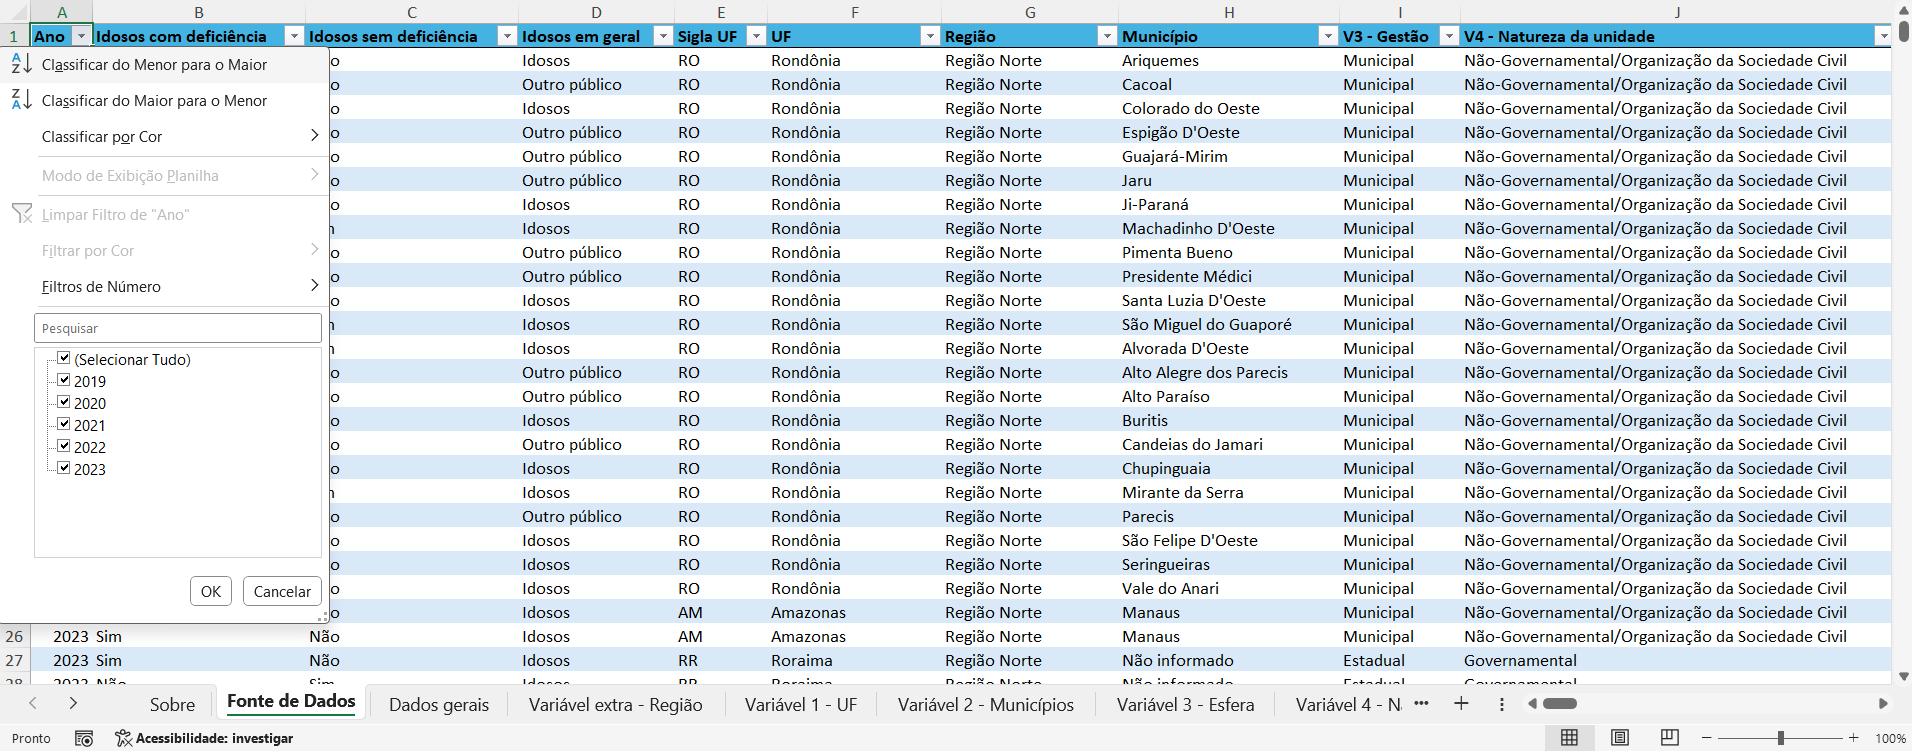This screenshot has height=751, width=1912.
Task: Open the Região filter dropdown
Action: [x=1107, y=36]
